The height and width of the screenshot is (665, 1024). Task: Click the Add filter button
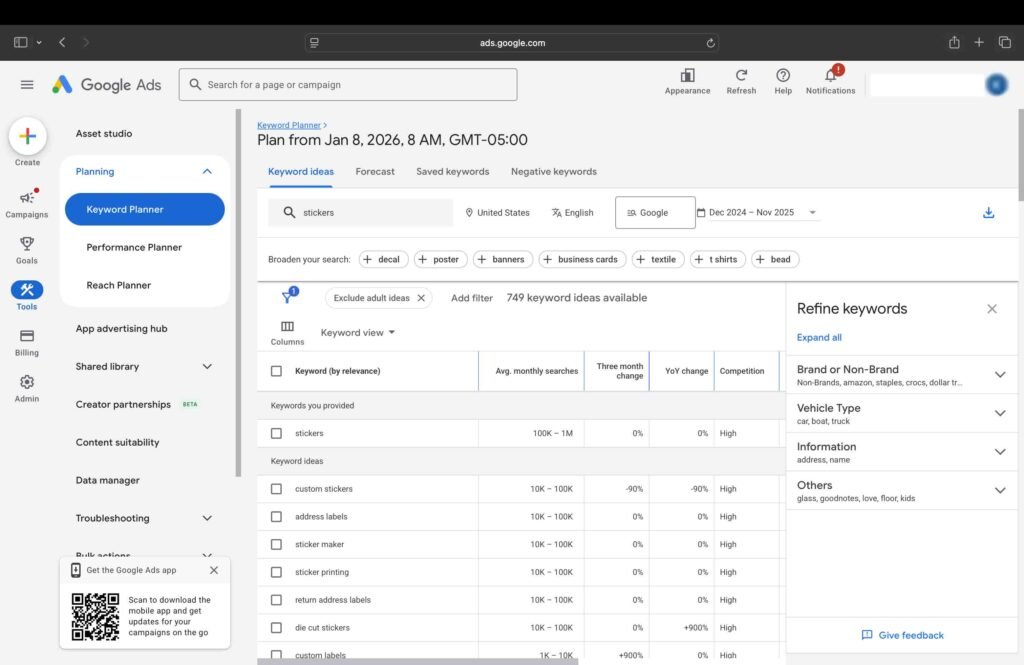tap(471, 298)
